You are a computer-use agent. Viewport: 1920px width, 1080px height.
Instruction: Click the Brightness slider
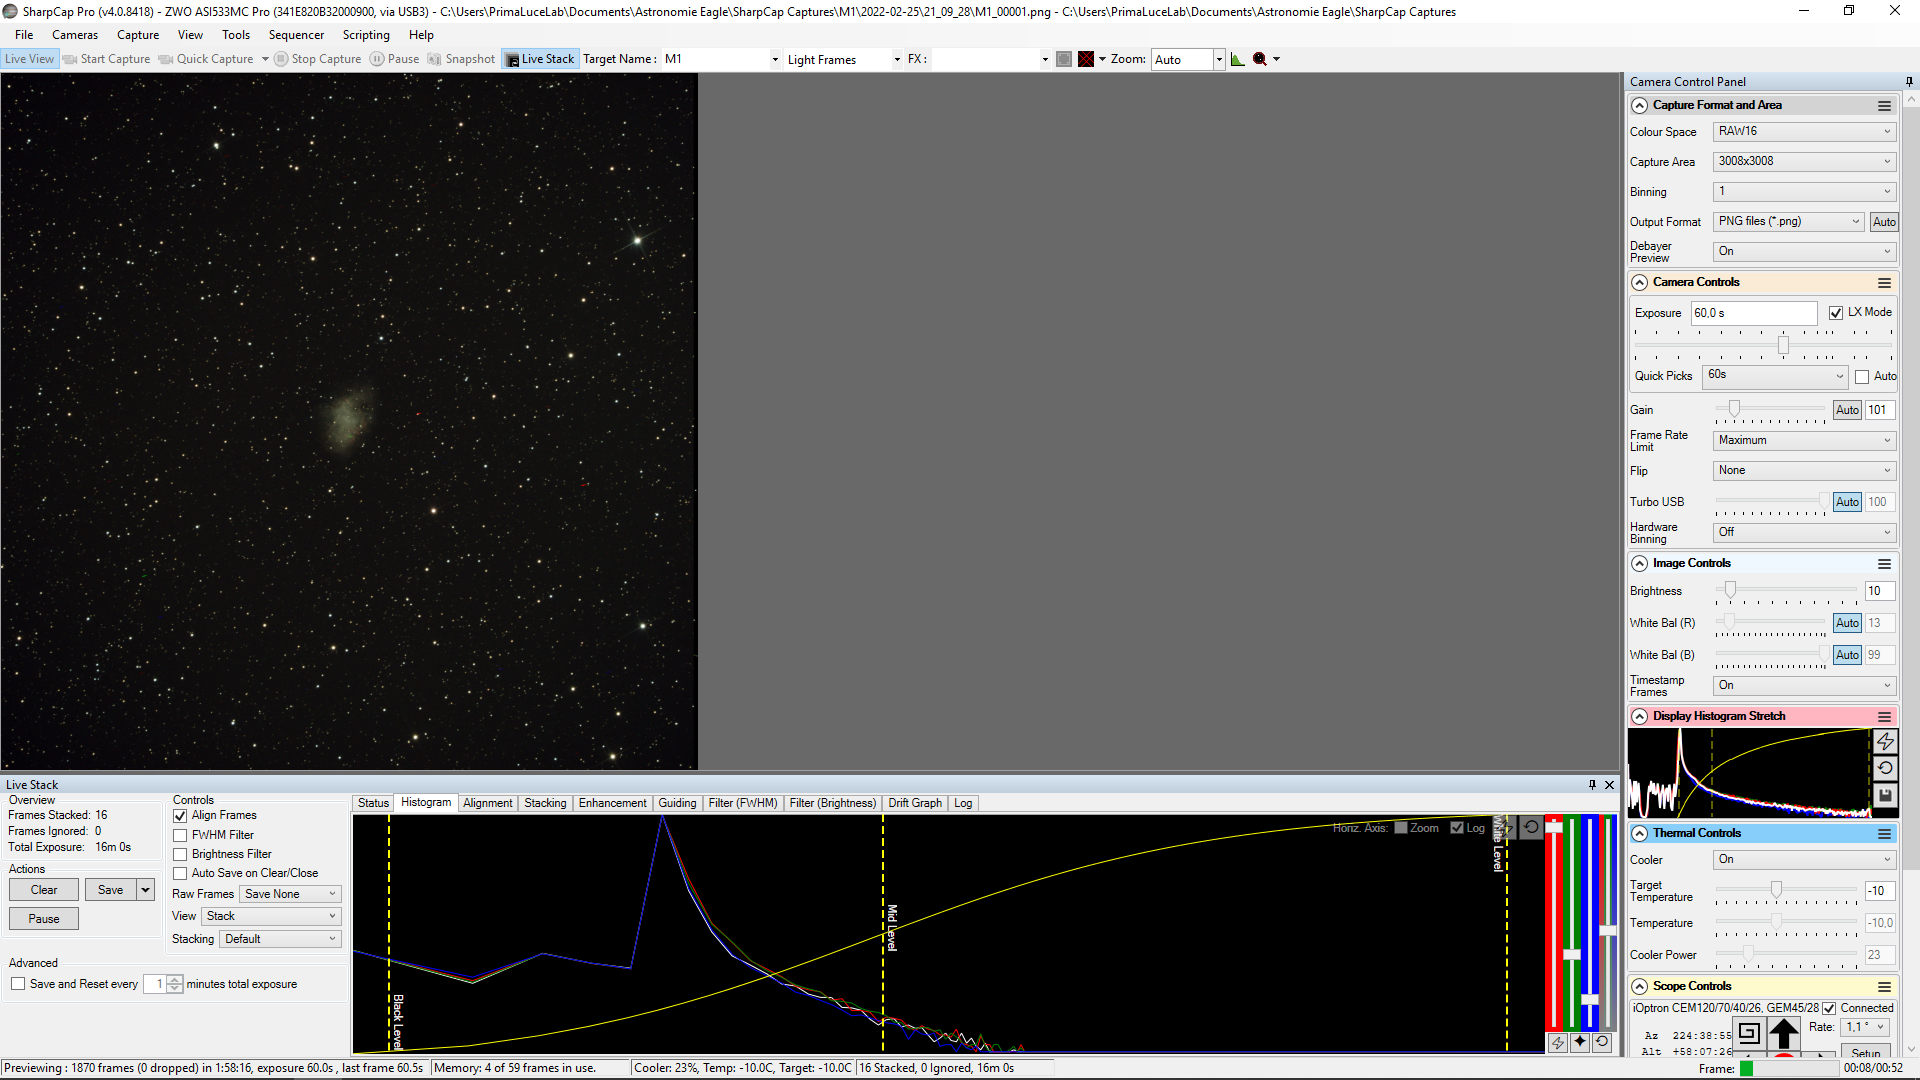(1787, 591)
